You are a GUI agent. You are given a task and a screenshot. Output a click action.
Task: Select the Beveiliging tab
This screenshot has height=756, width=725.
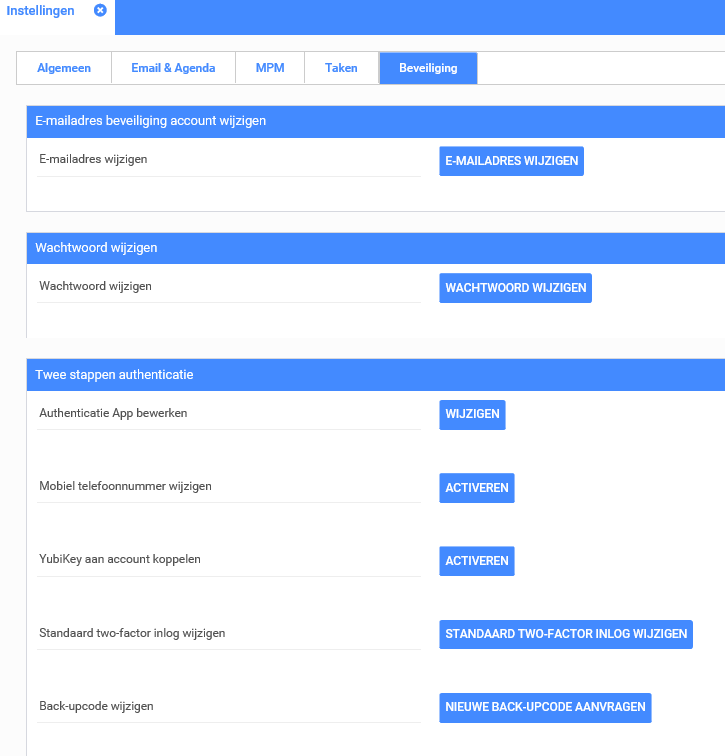coord(428,68)
